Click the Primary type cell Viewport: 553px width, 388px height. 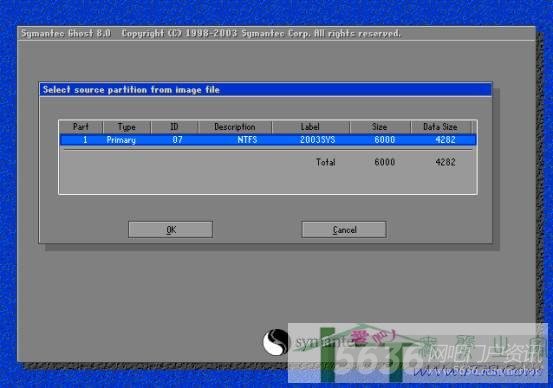click(121, 140)
